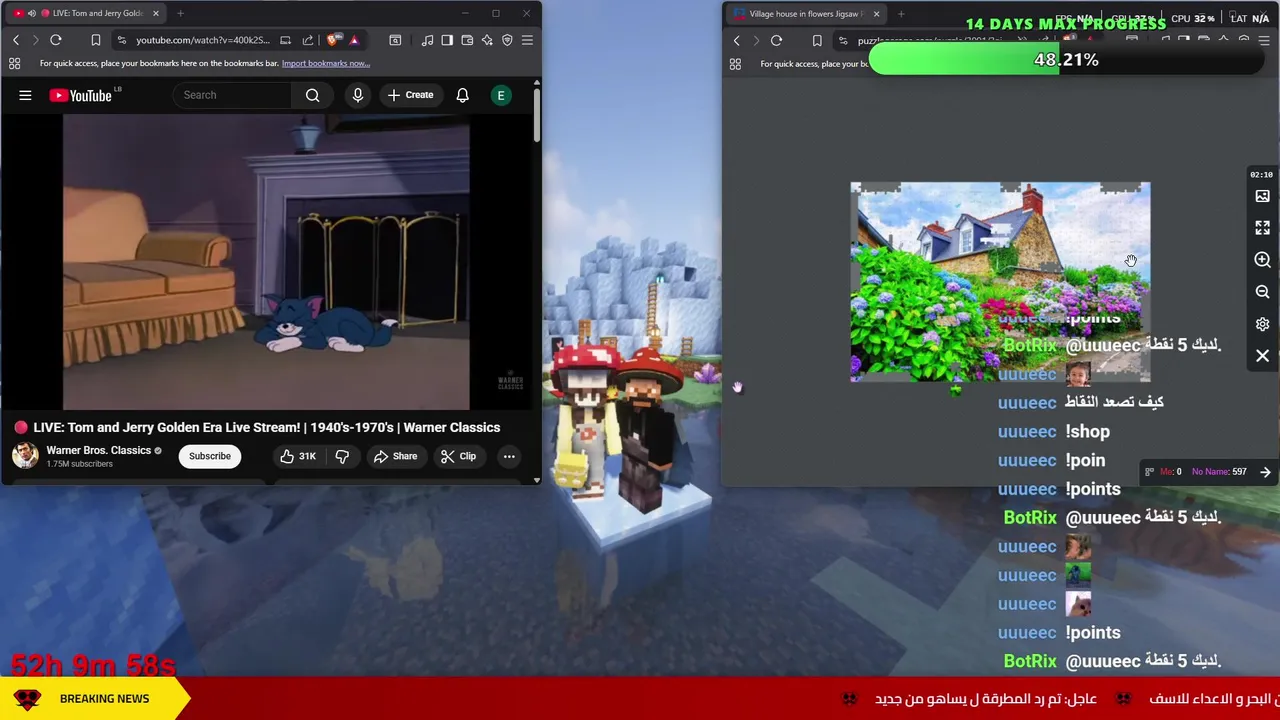Open the puzzle browser's hamburger menu

tap(1264, 41)
